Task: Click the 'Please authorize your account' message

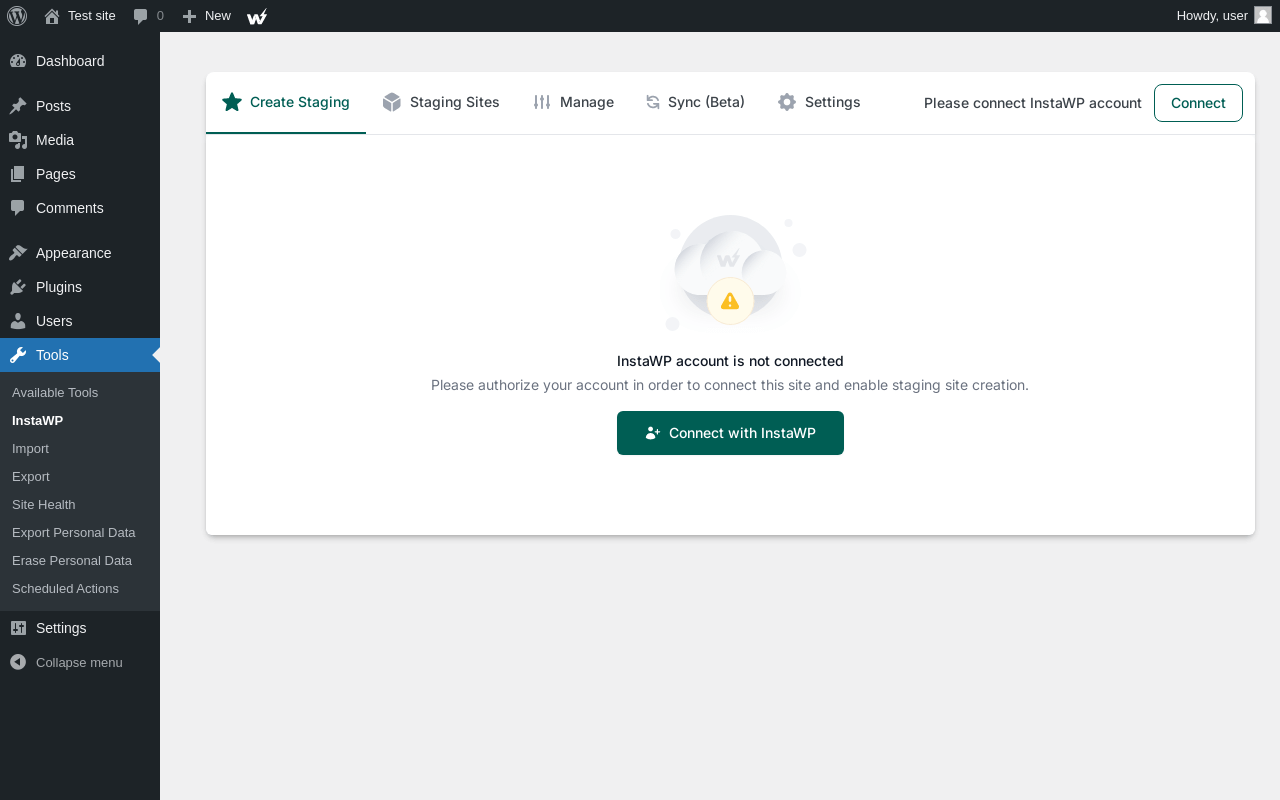Action: click(x=730, y=385)
